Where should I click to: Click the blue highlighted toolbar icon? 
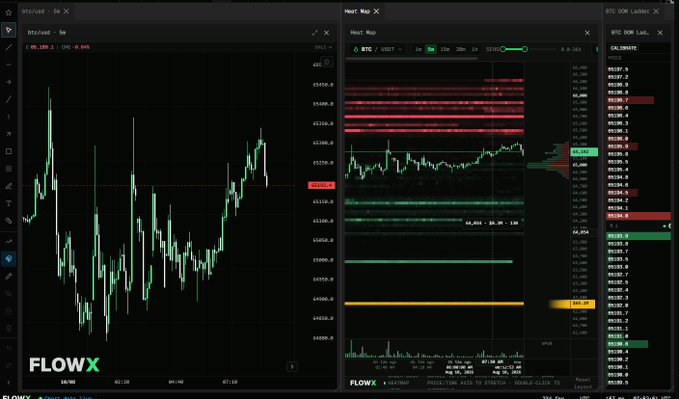9,259
